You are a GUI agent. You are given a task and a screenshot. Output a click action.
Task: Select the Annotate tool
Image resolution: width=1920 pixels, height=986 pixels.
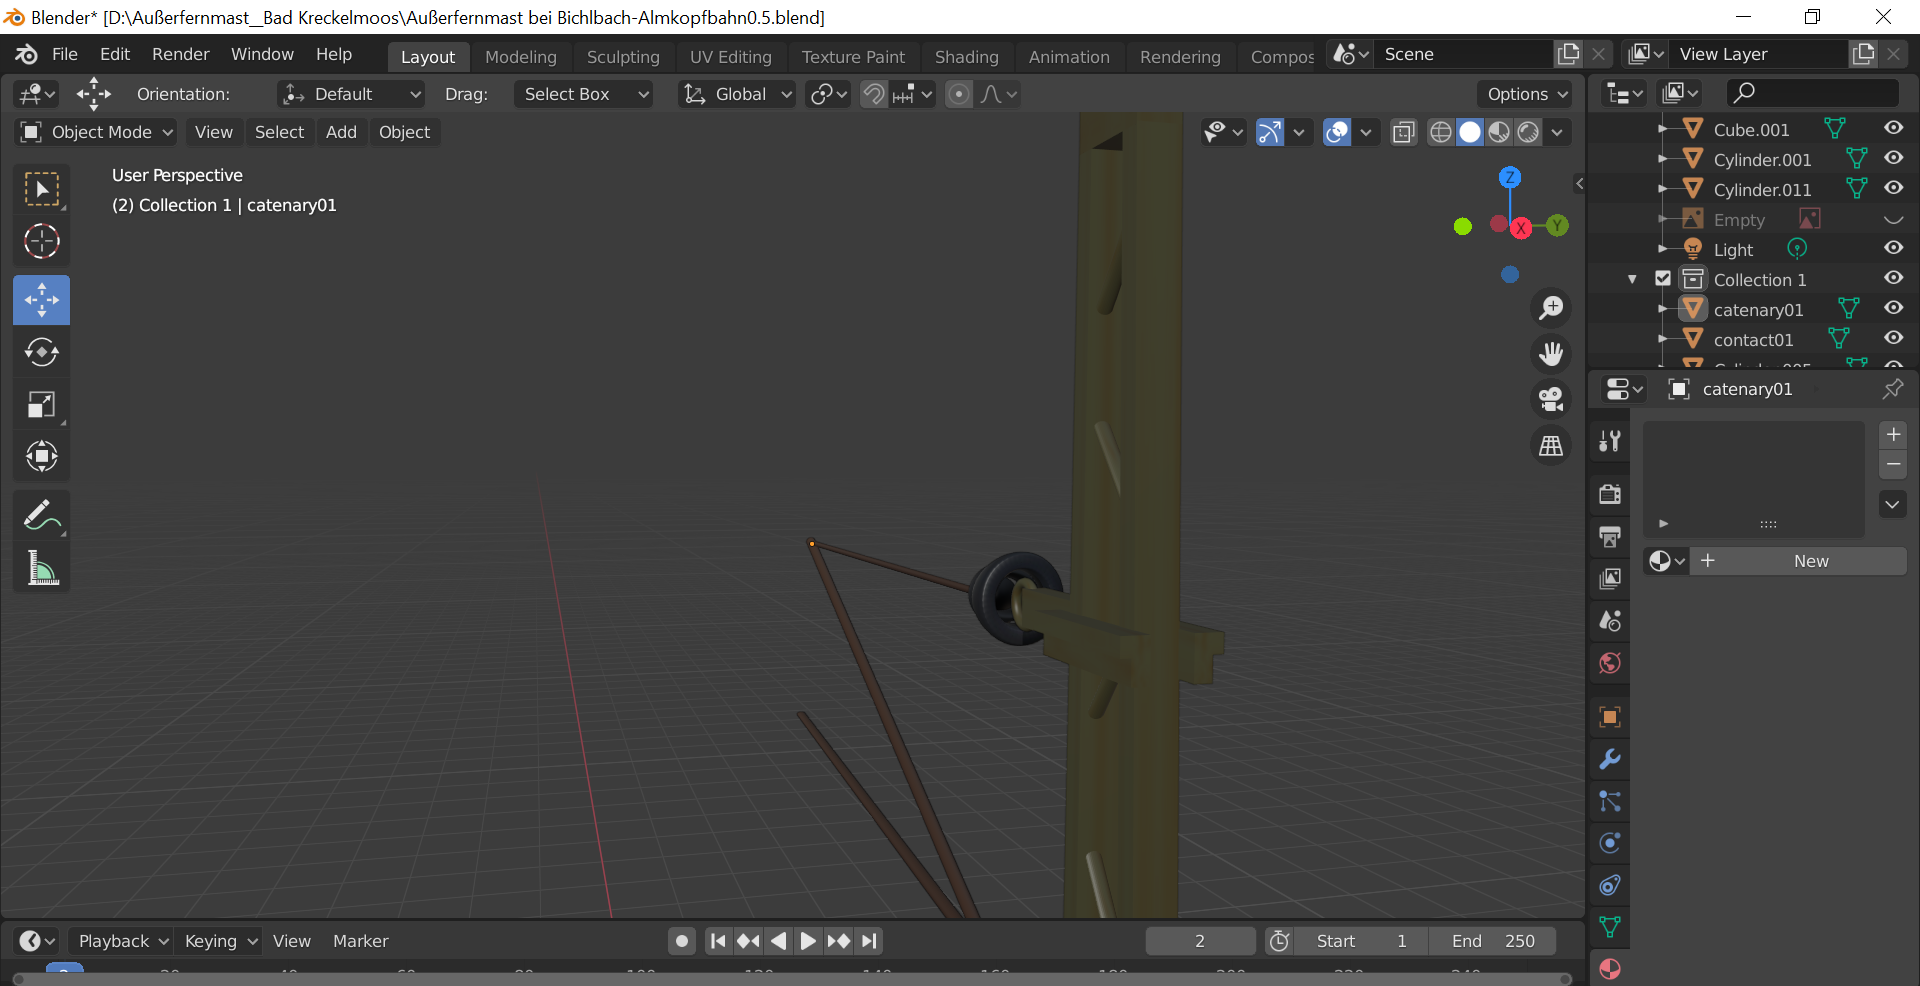point(41,516)
